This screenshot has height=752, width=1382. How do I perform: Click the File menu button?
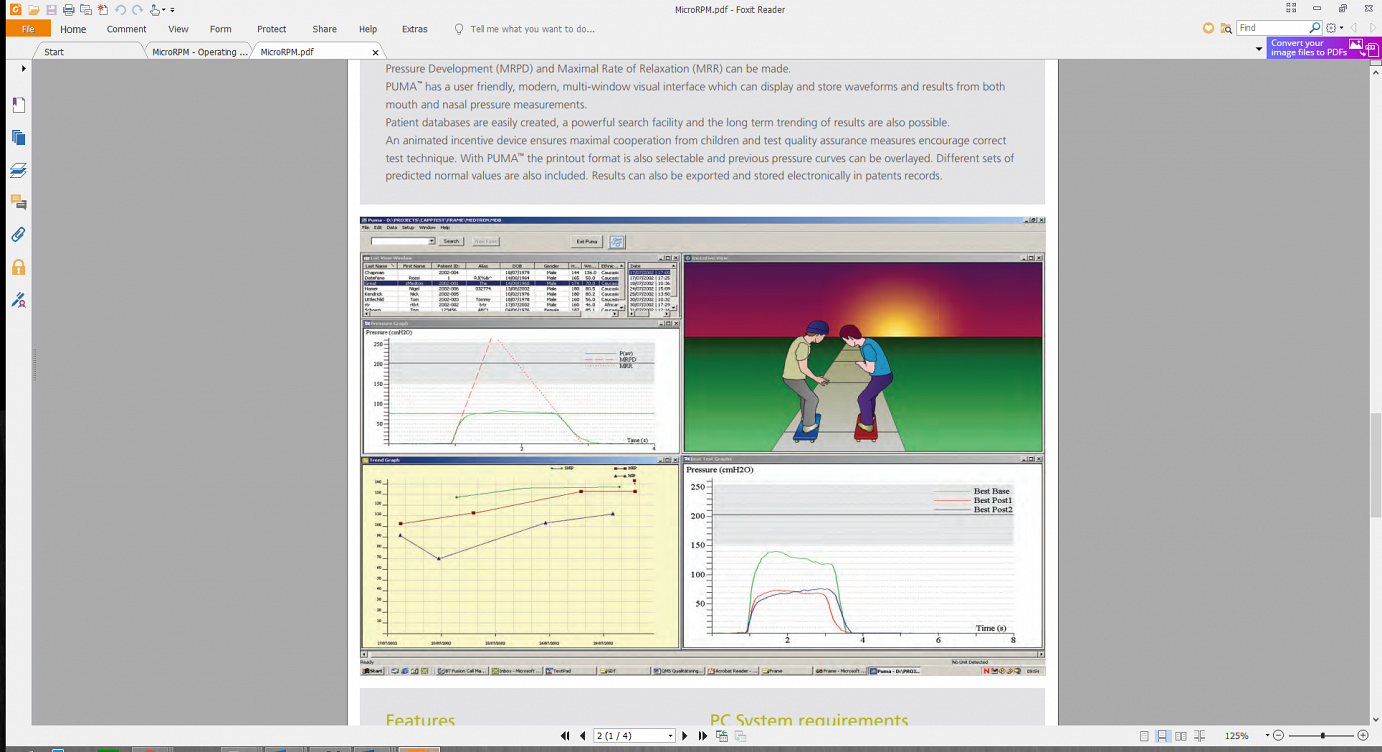27,29
